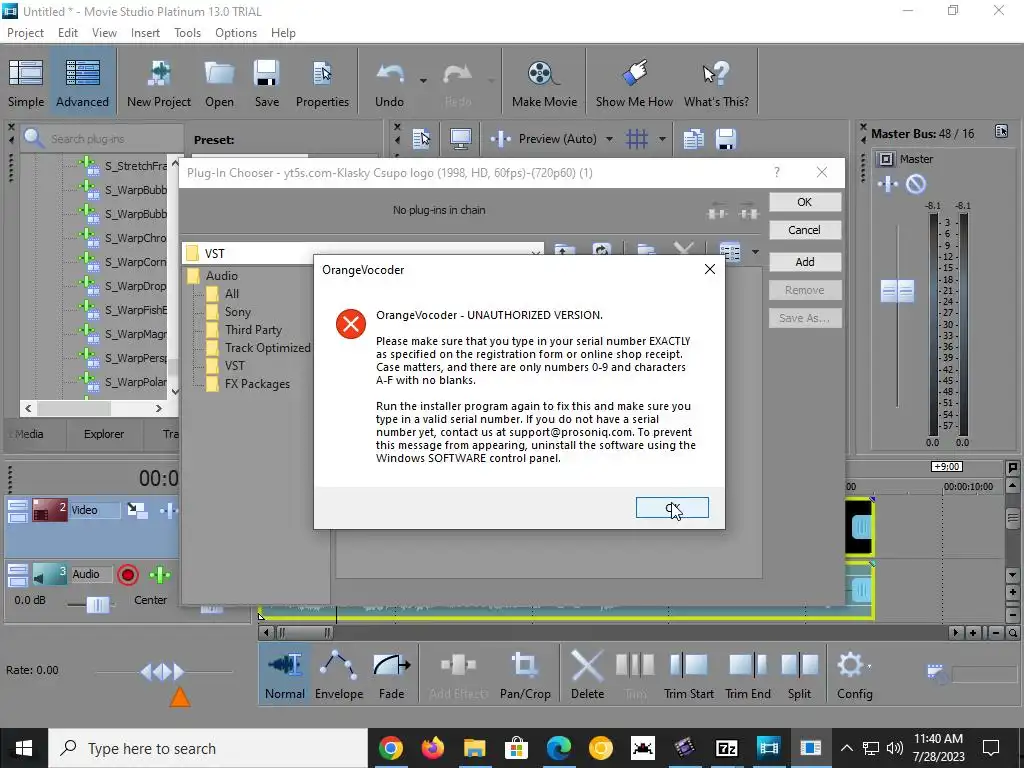Click Trim Start
This screenshot has height=768, width=1024.
pyautogui.click(x=688, y=673)
